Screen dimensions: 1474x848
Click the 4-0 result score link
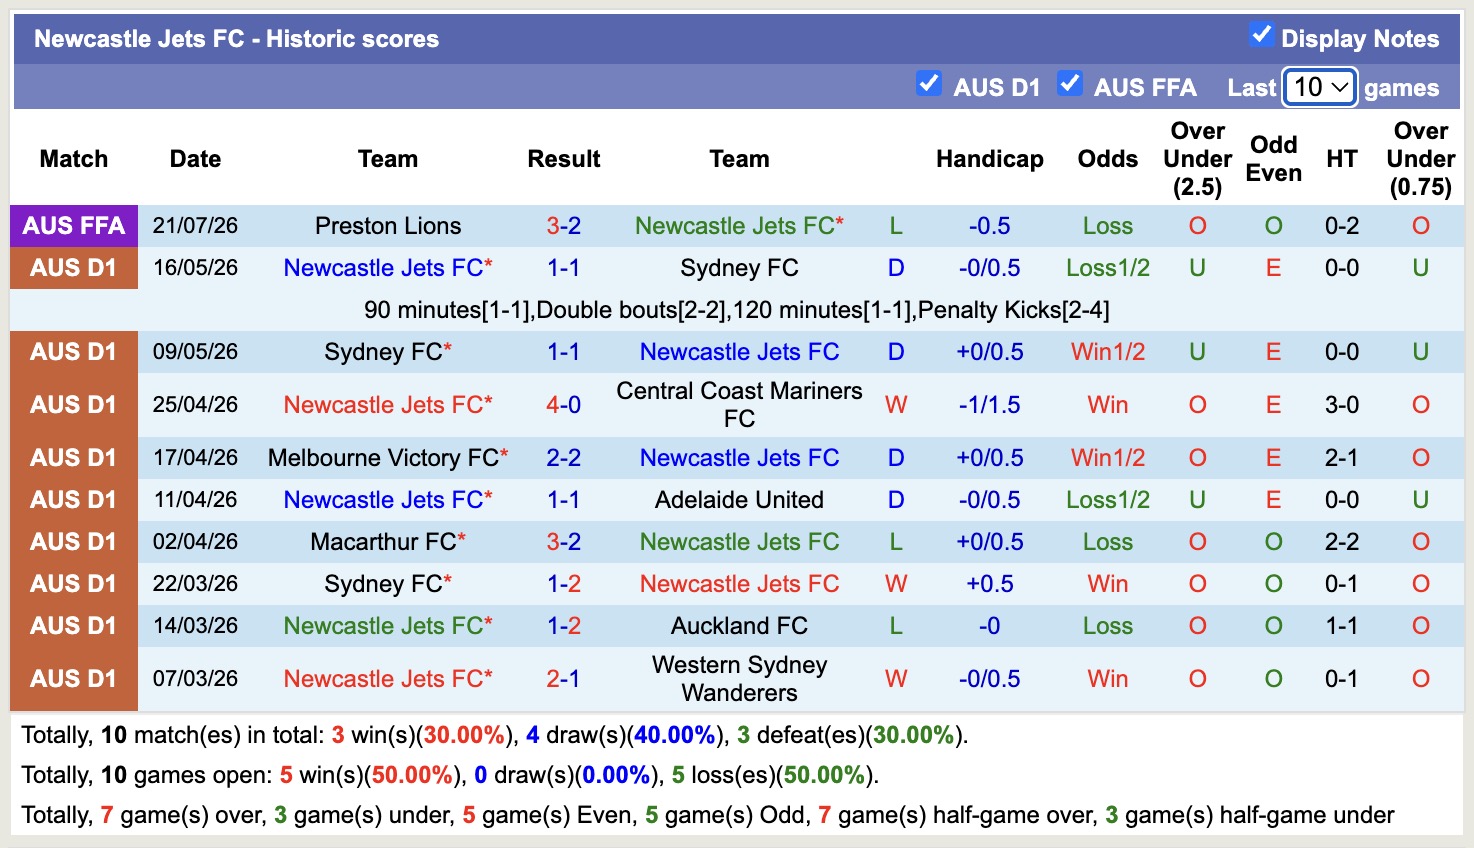(564, 405)
